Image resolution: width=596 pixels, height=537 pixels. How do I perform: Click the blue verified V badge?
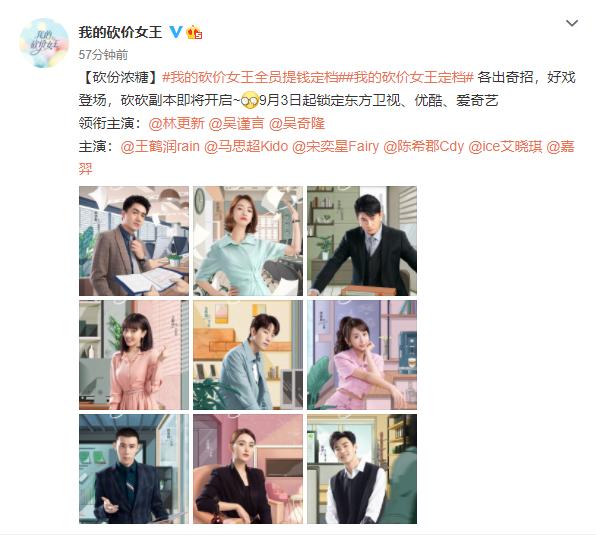coord(176,32)
